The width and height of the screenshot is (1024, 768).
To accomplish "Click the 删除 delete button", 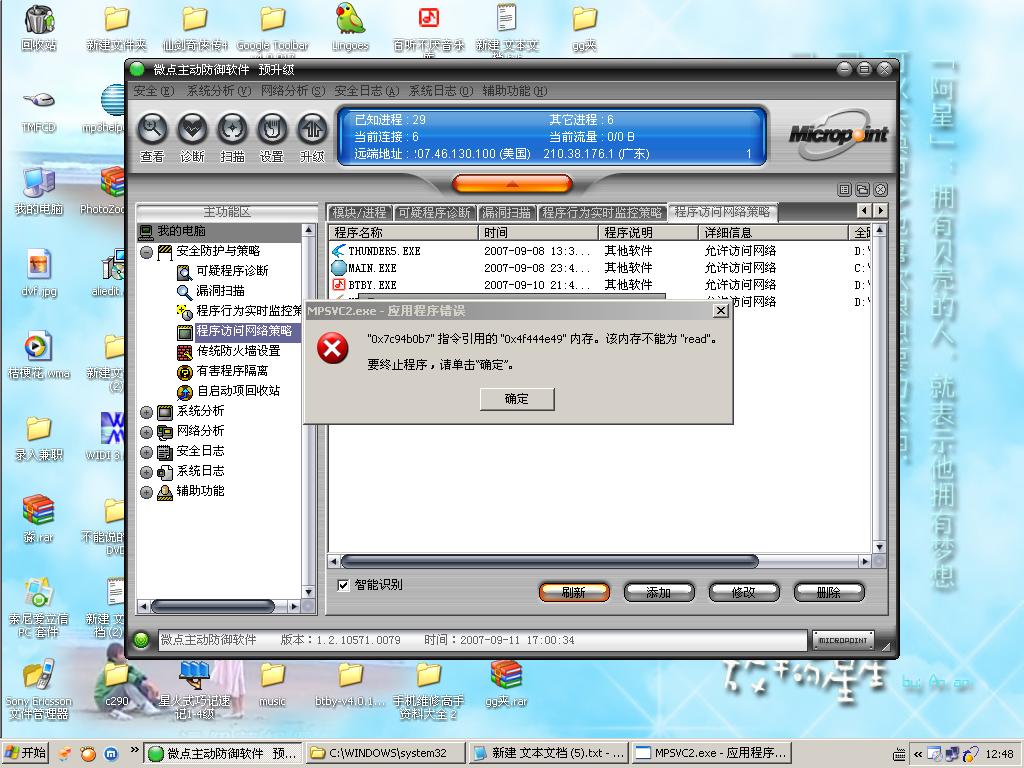I will [x=828, y=592].
